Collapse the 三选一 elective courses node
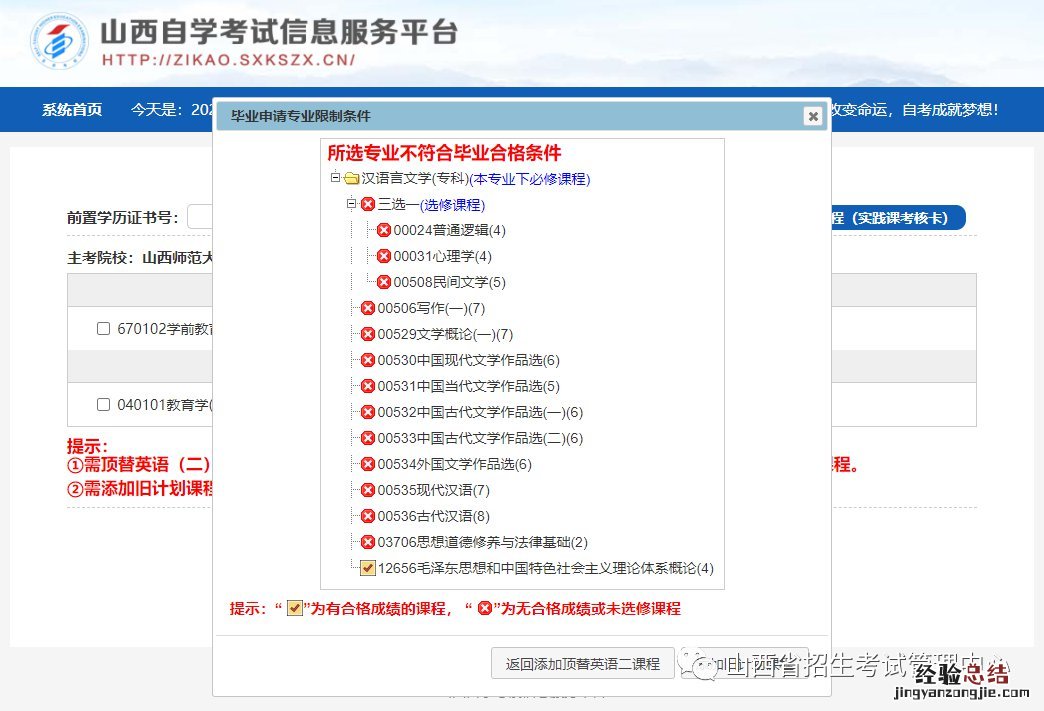 (351, 204)
